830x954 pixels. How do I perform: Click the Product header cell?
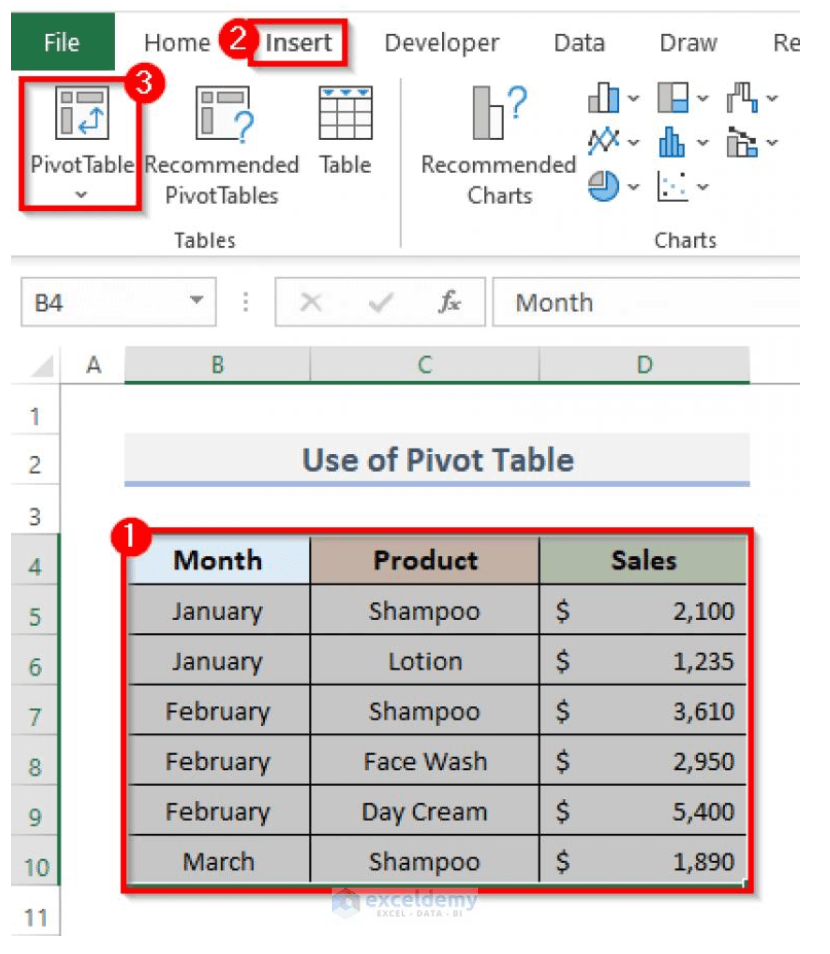click(425, 560)
